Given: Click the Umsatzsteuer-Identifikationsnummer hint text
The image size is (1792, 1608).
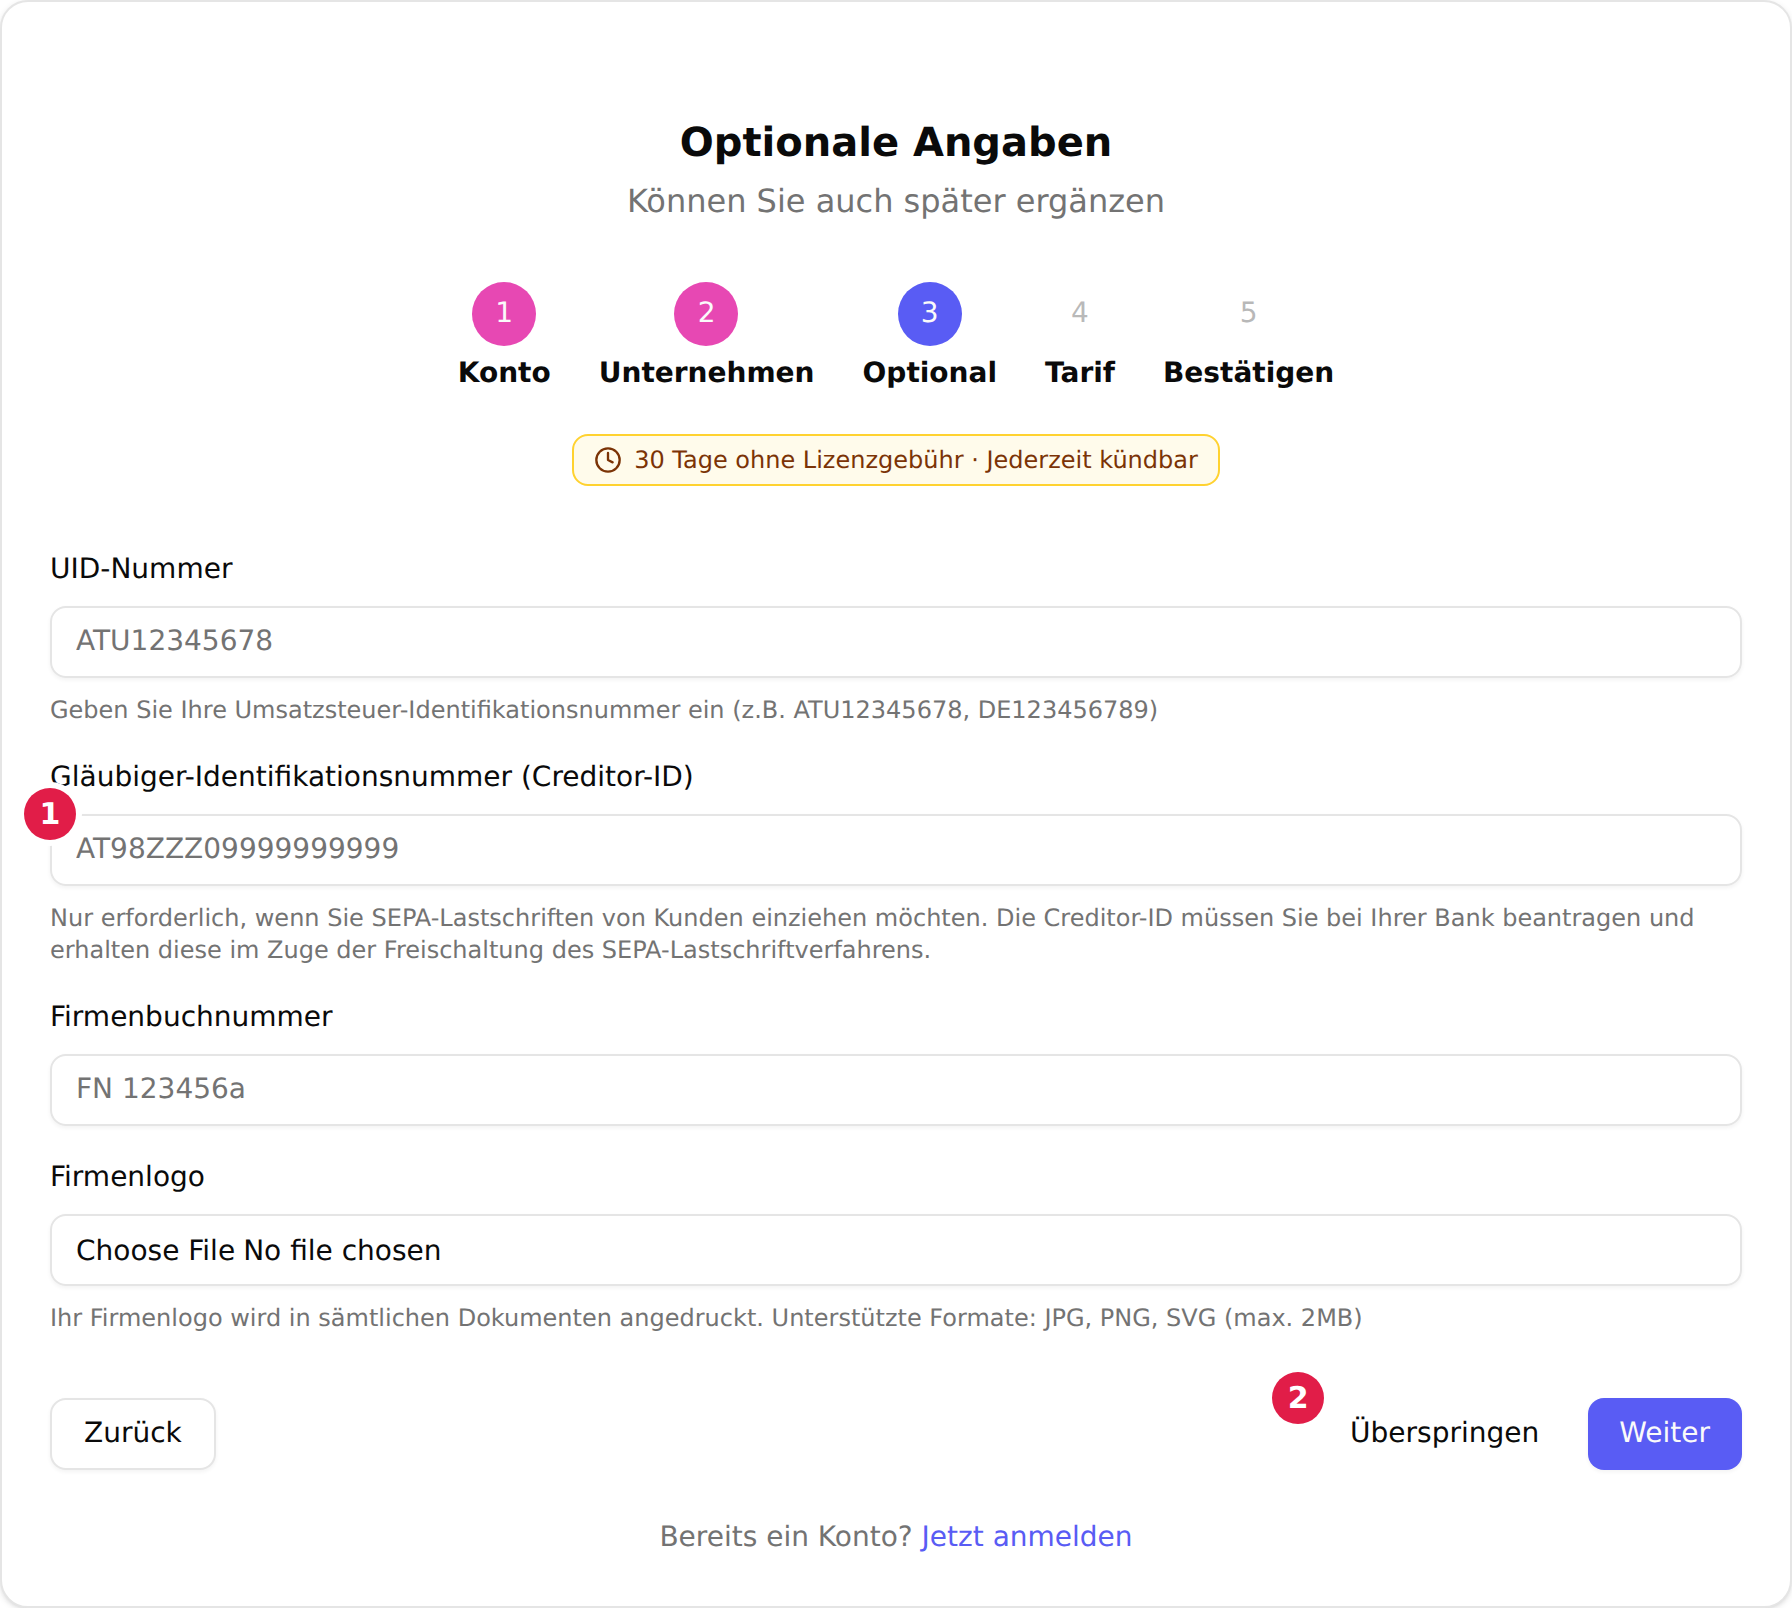Looking at the screenshot, I should point(604,710).
